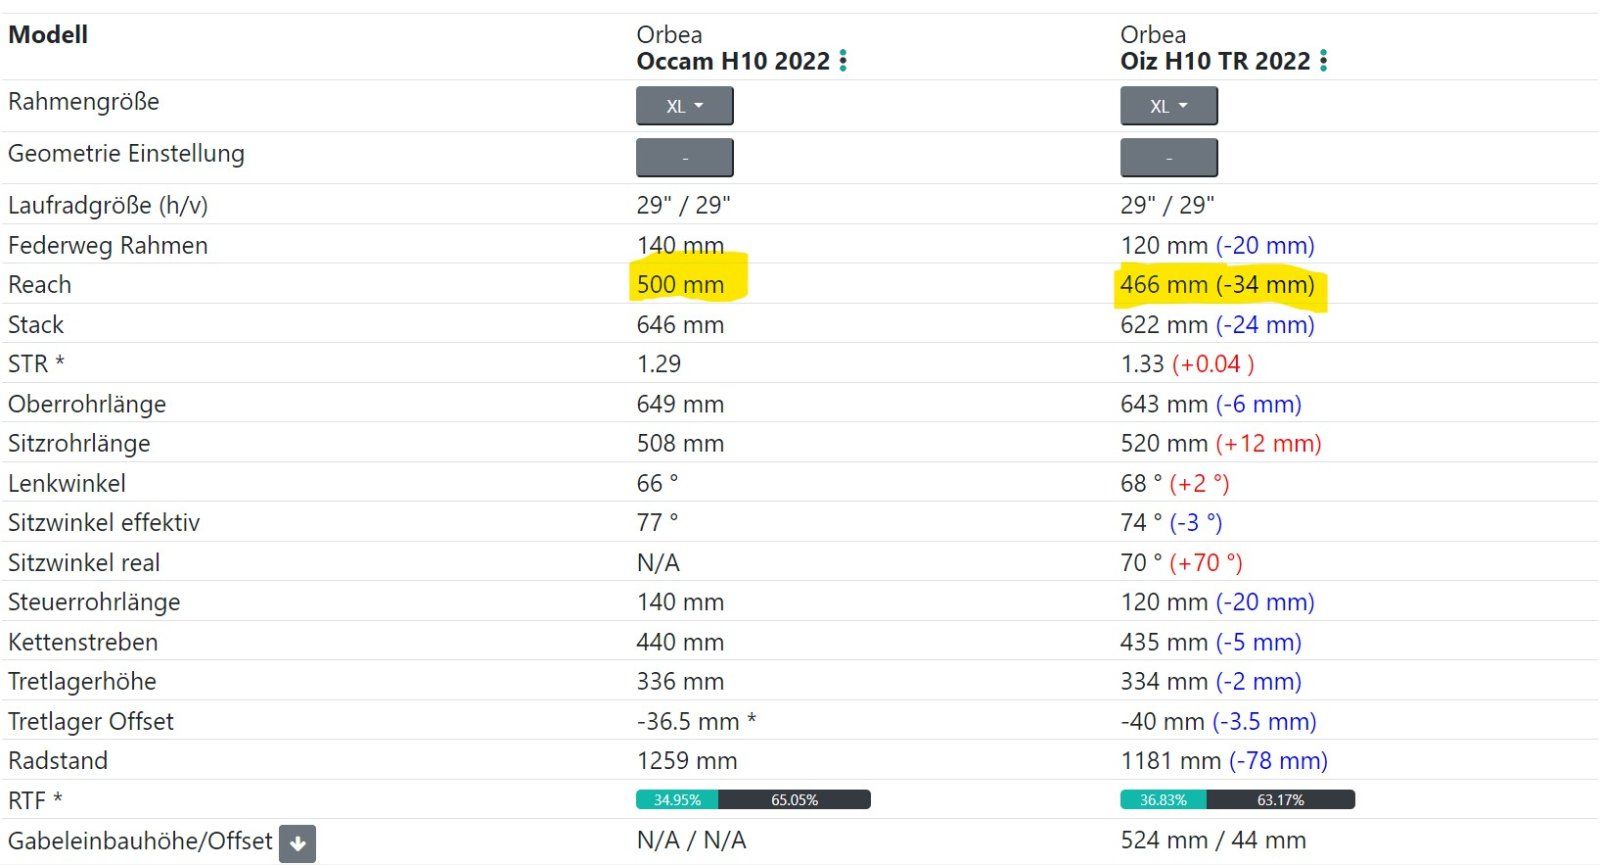Image resolution: width=1600 pixels, height=865 pixels.
Task: Click the dark 65.05% segment of the Occam RTF bar
Action: coord(794,800)
